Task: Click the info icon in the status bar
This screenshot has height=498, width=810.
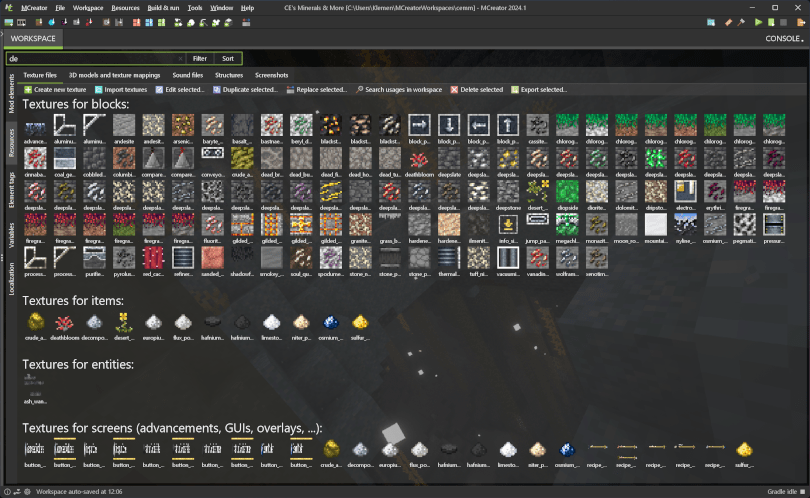Action: 7,492
